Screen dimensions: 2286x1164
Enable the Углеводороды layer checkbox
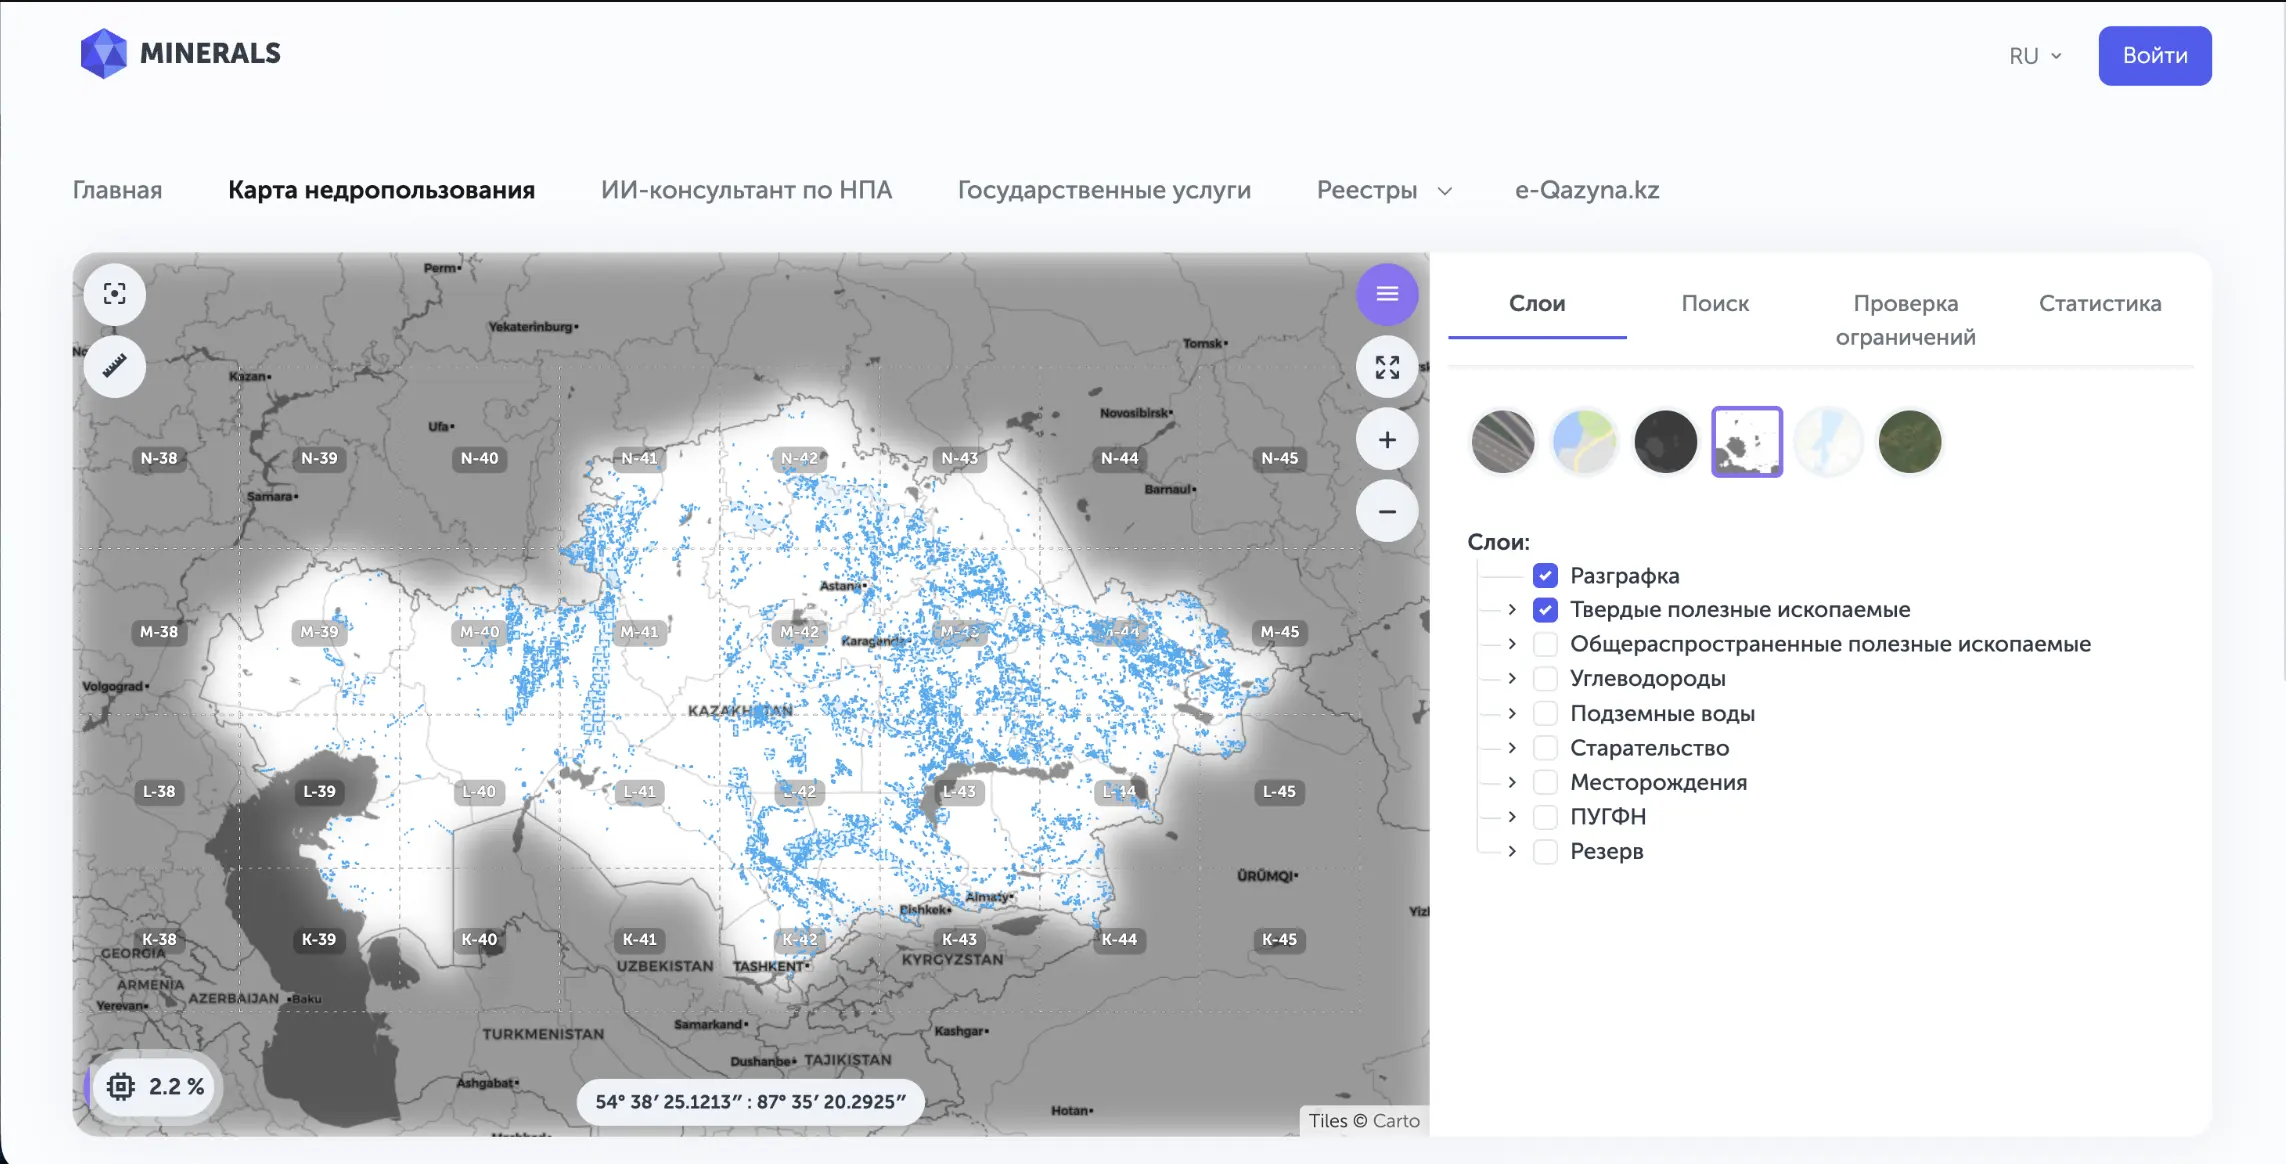point(1545,678)
